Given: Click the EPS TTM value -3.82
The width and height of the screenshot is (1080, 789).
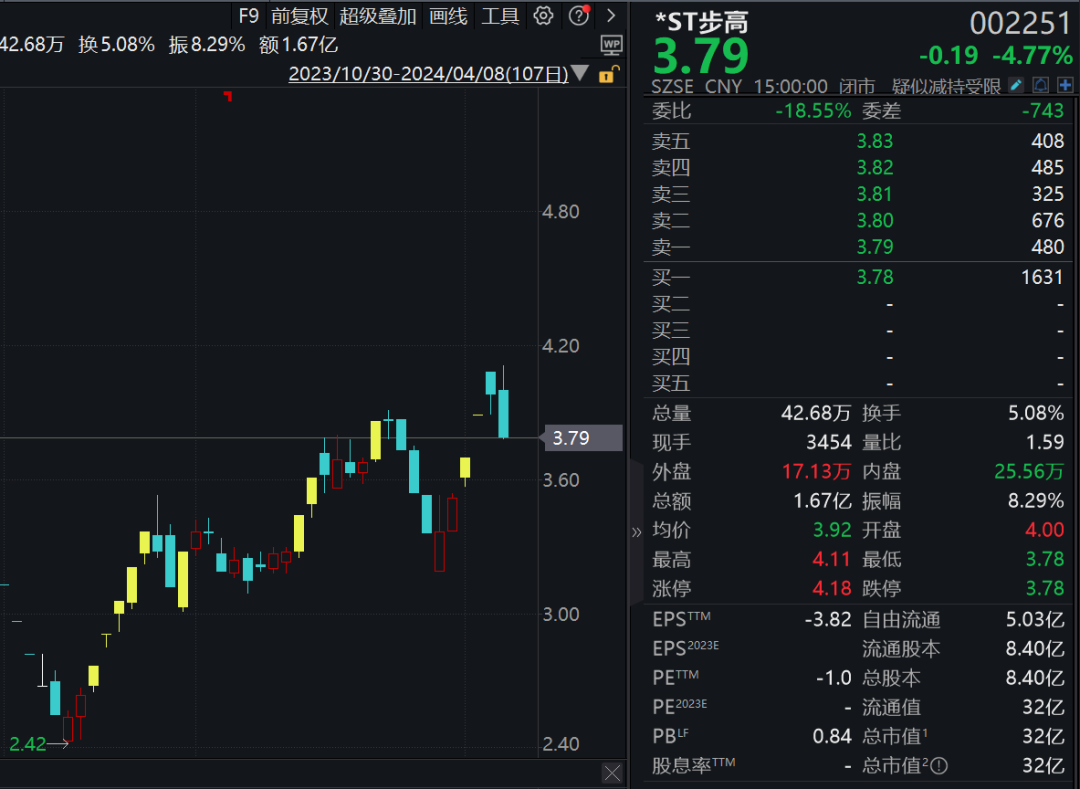Looking at the screenshot, I should point(828,620).
